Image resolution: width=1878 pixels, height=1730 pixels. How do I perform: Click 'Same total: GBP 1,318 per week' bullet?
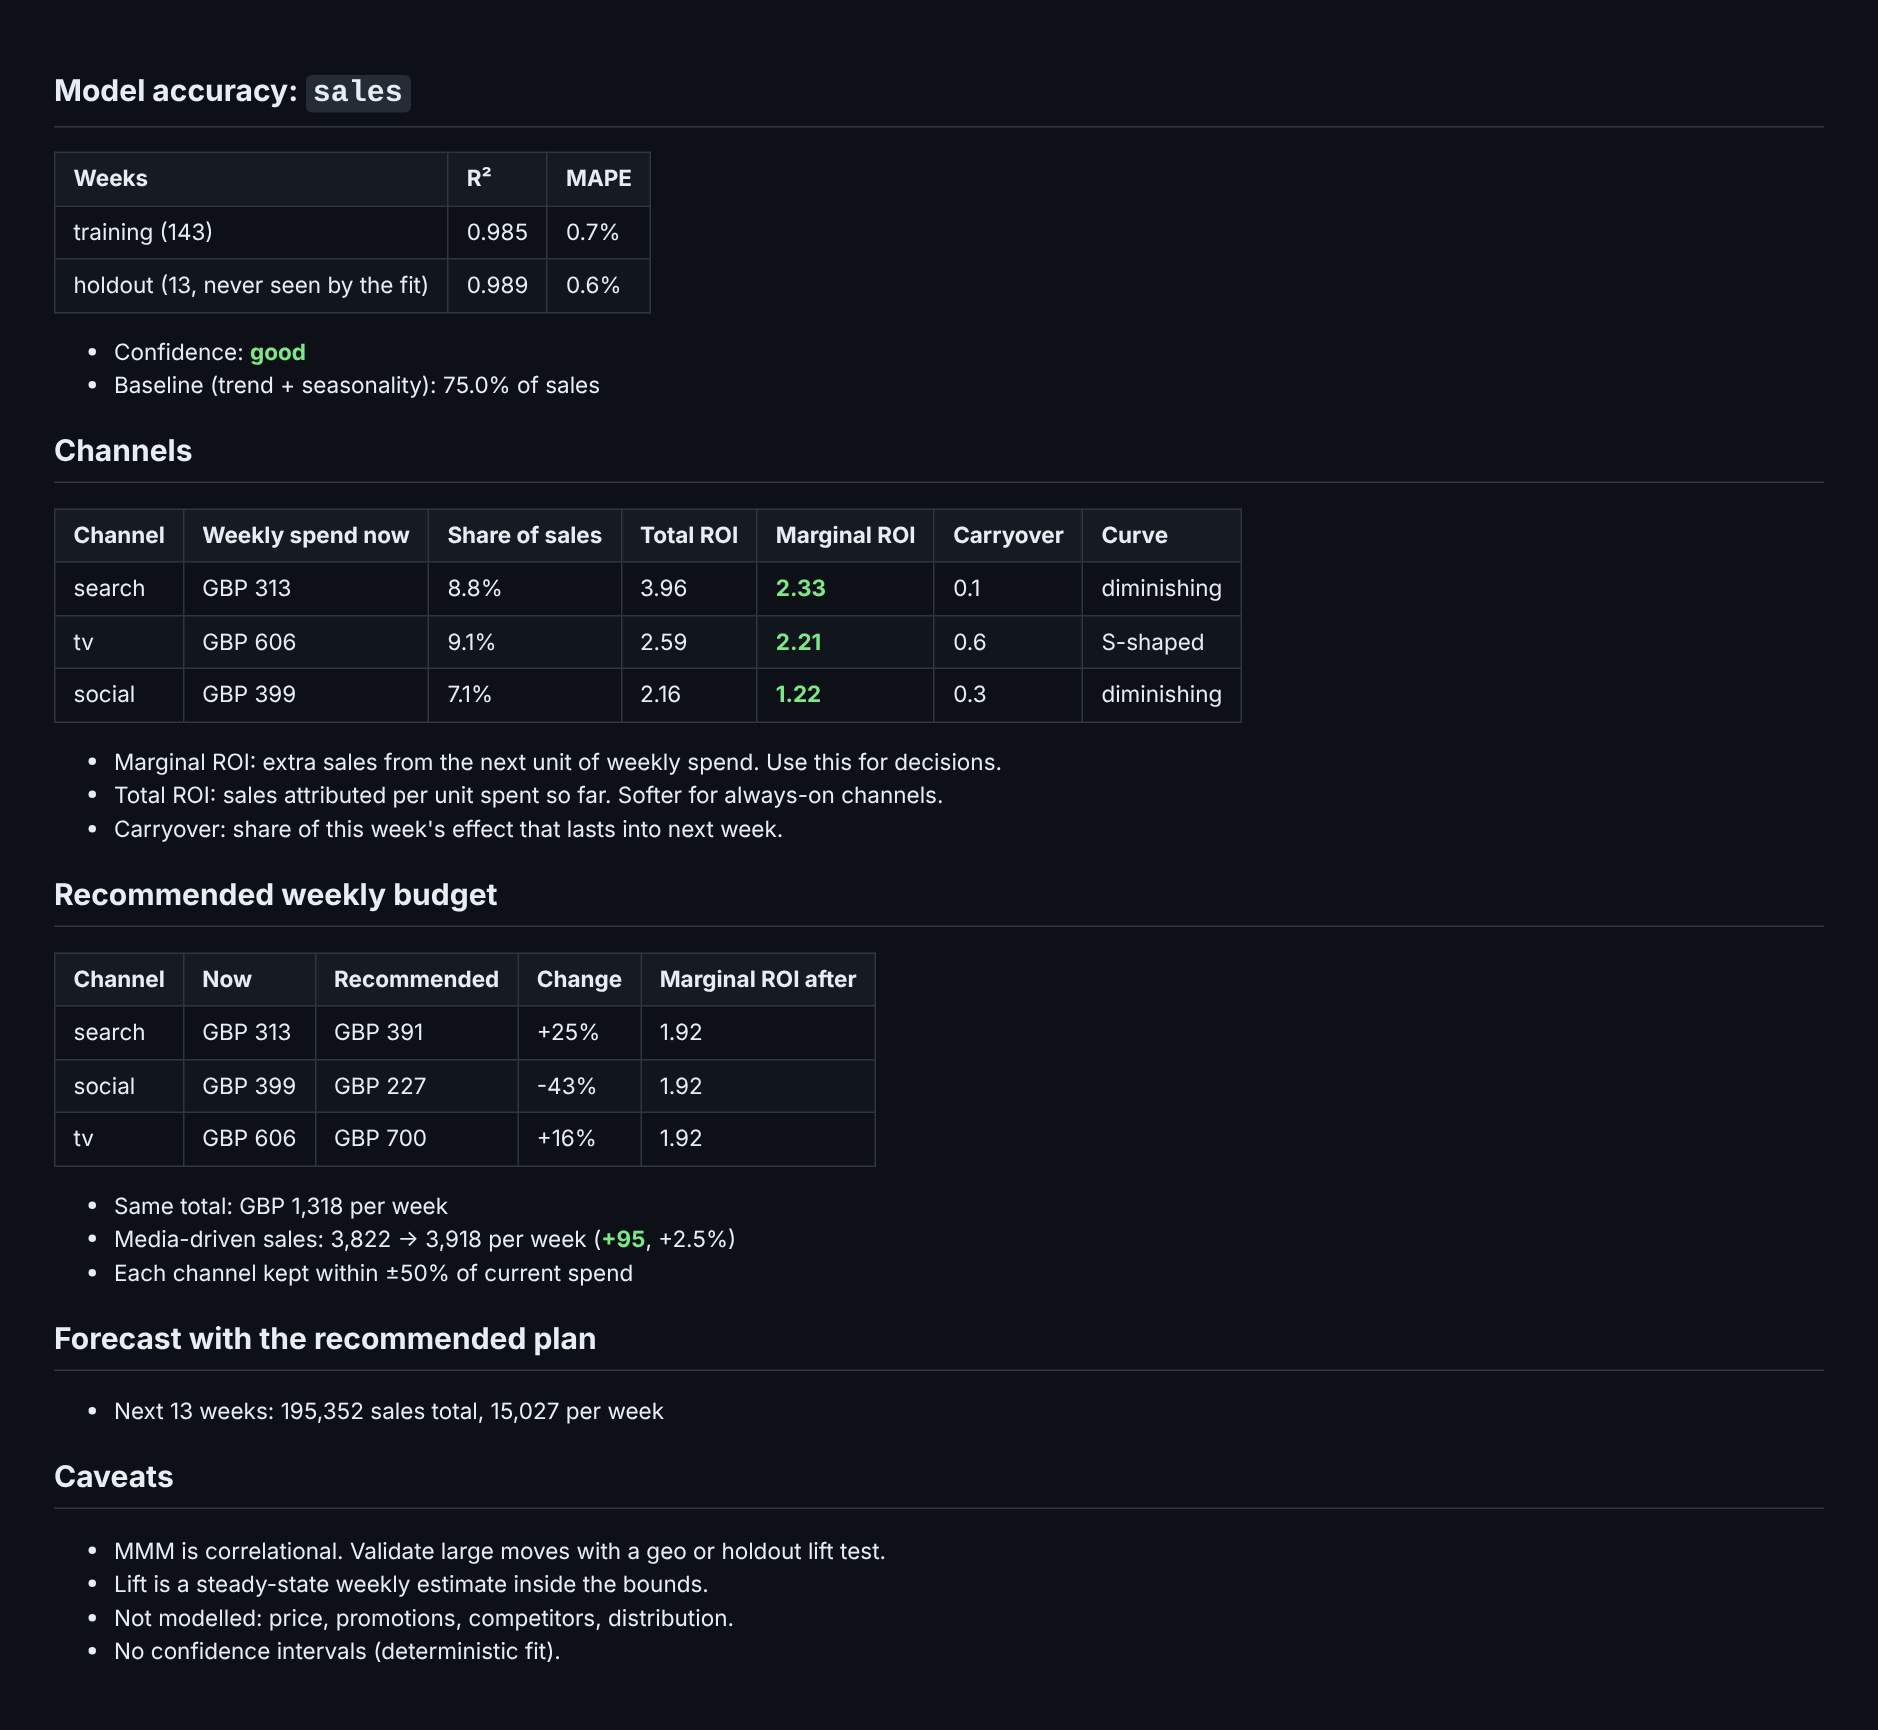click(x=281, y=1207)
